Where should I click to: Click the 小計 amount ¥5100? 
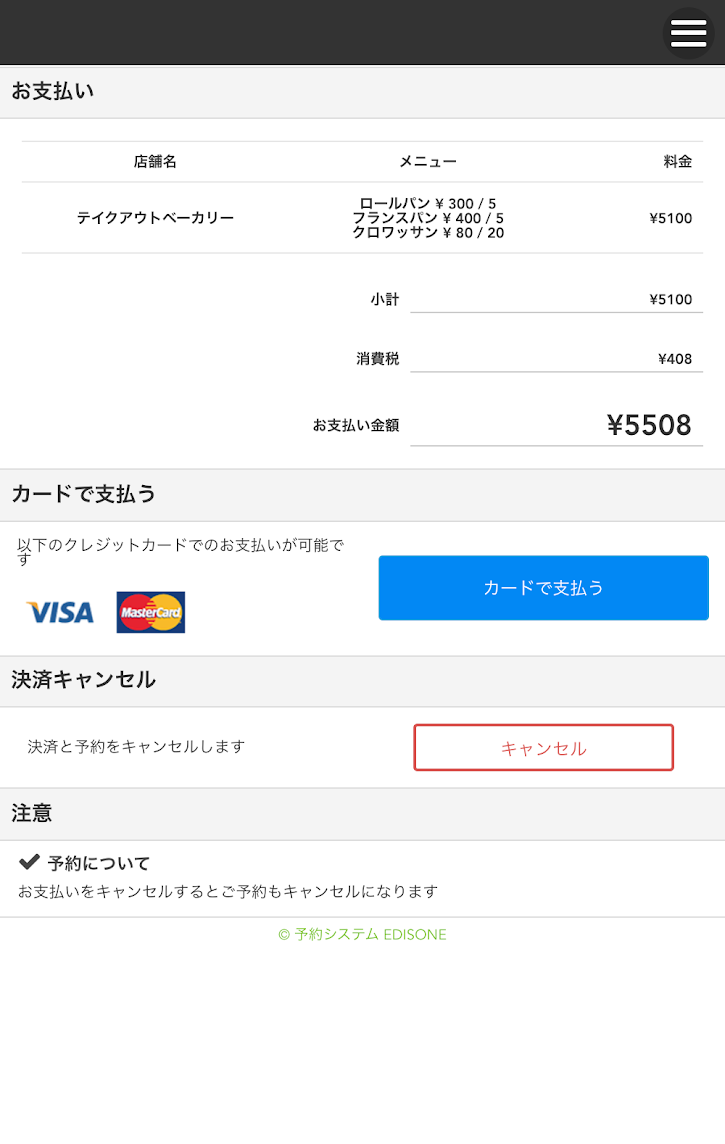click(x=670, y=299)
